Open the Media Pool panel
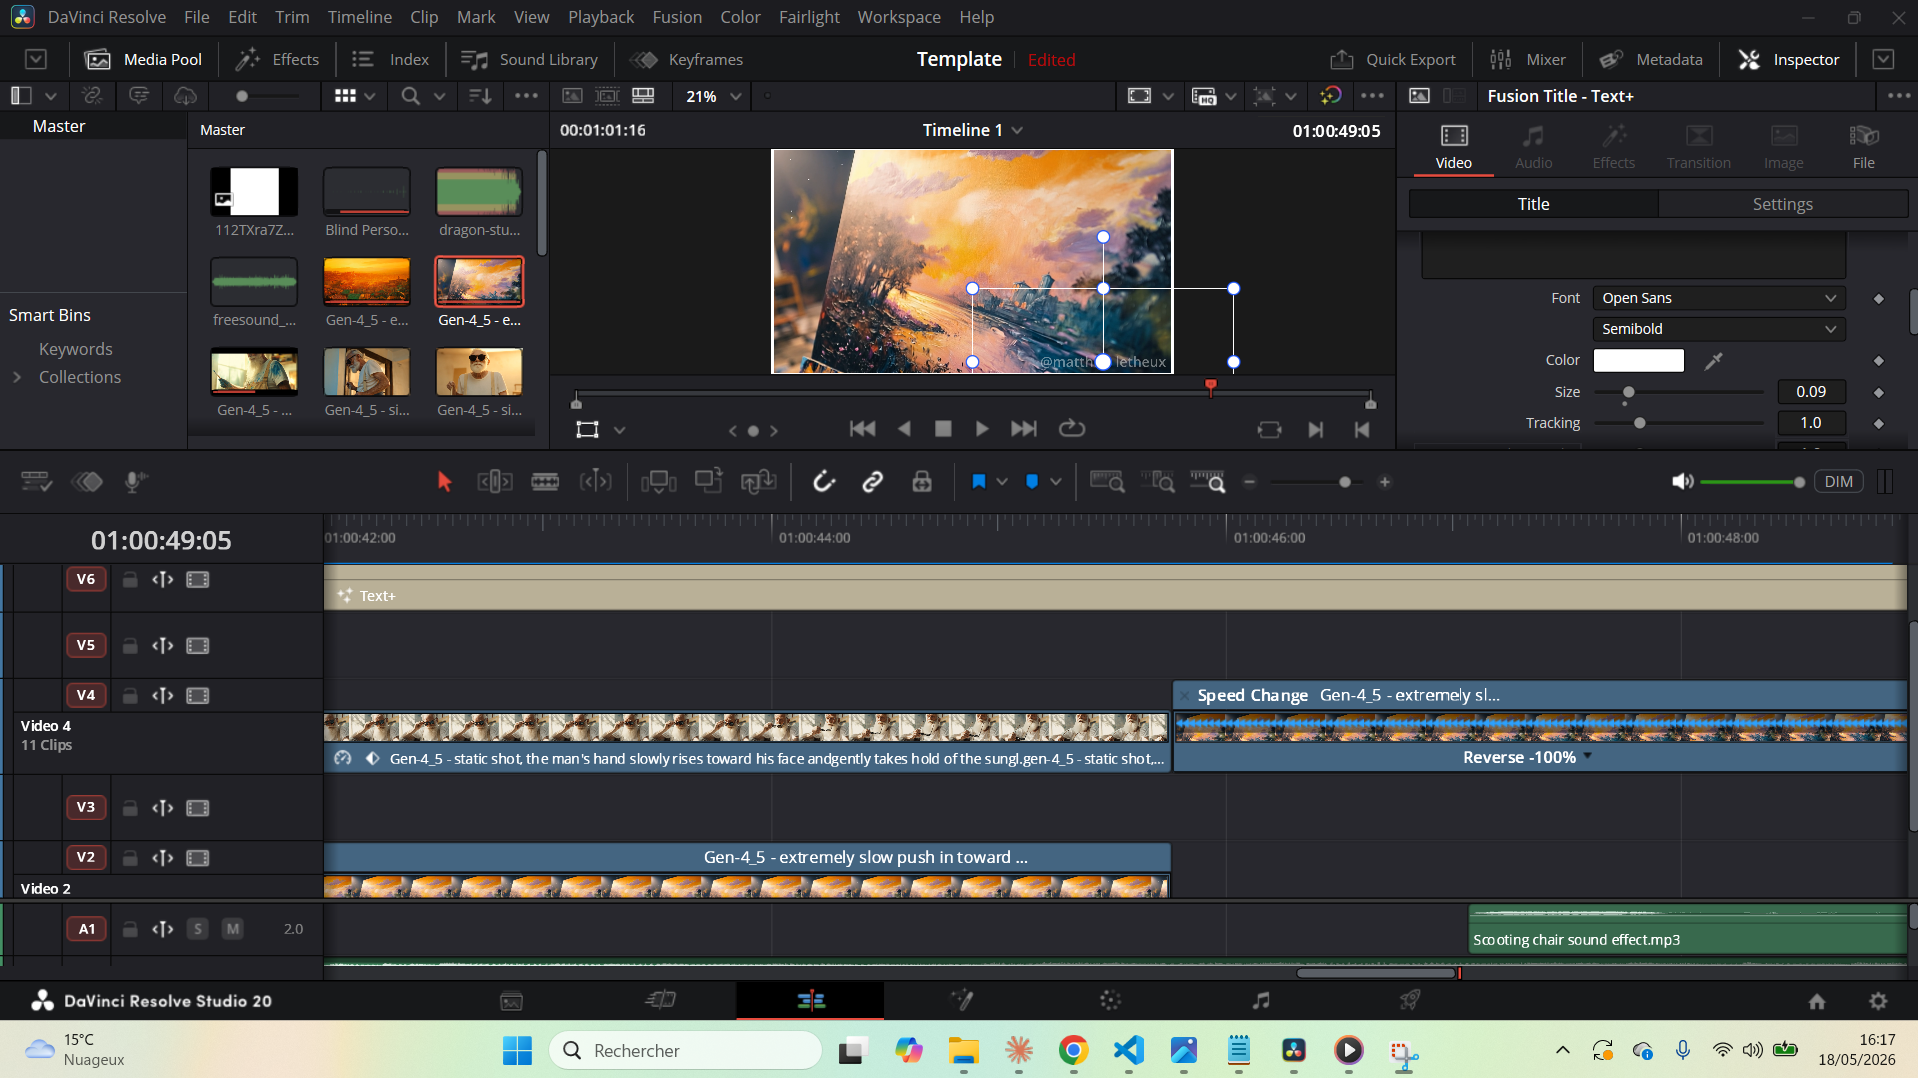 pyautogui.click(x=144, y=59)
